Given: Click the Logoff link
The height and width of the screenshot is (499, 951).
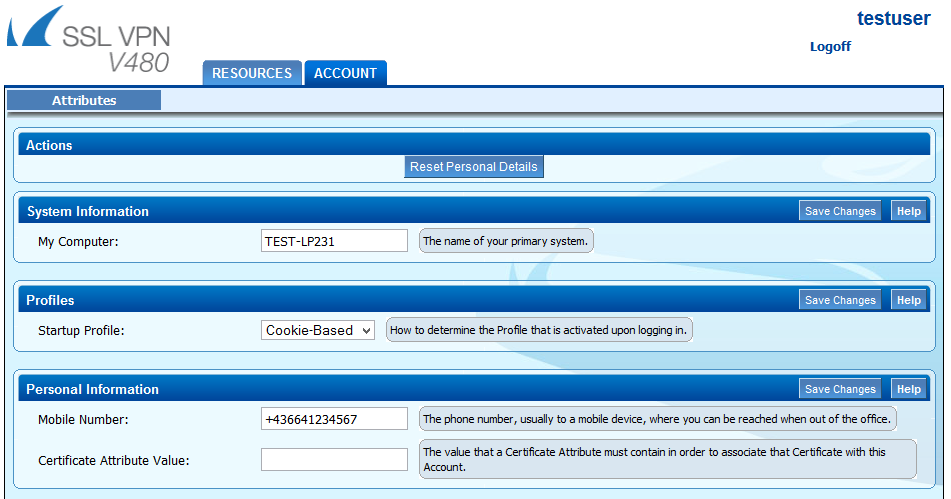Looking at the screenshot, I should coord(830,47).
